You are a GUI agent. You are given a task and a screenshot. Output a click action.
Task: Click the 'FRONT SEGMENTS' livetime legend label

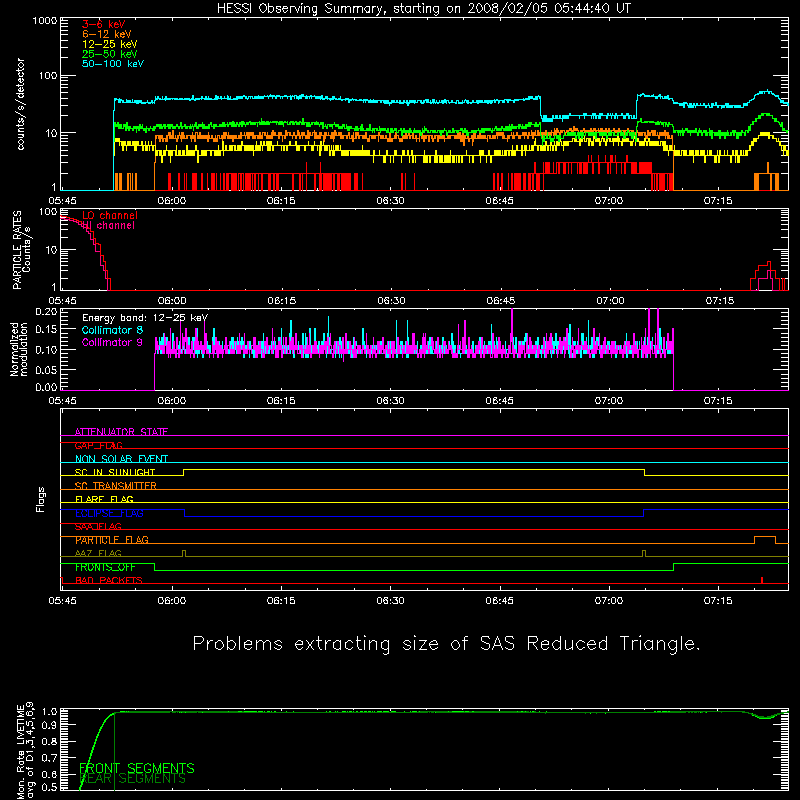point(137,768)
